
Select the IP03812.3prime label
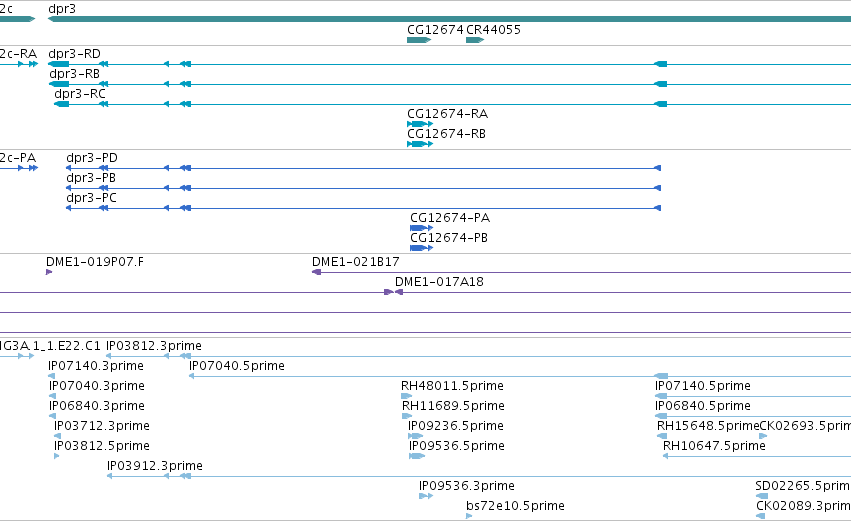point(154,346)
